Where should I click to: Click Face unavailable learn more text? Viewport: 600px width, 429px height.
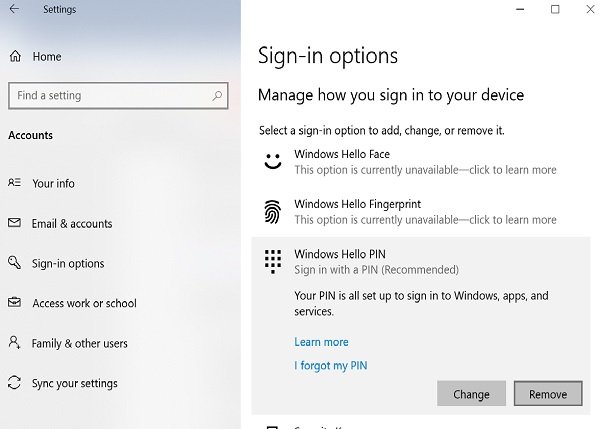[426, 170]
